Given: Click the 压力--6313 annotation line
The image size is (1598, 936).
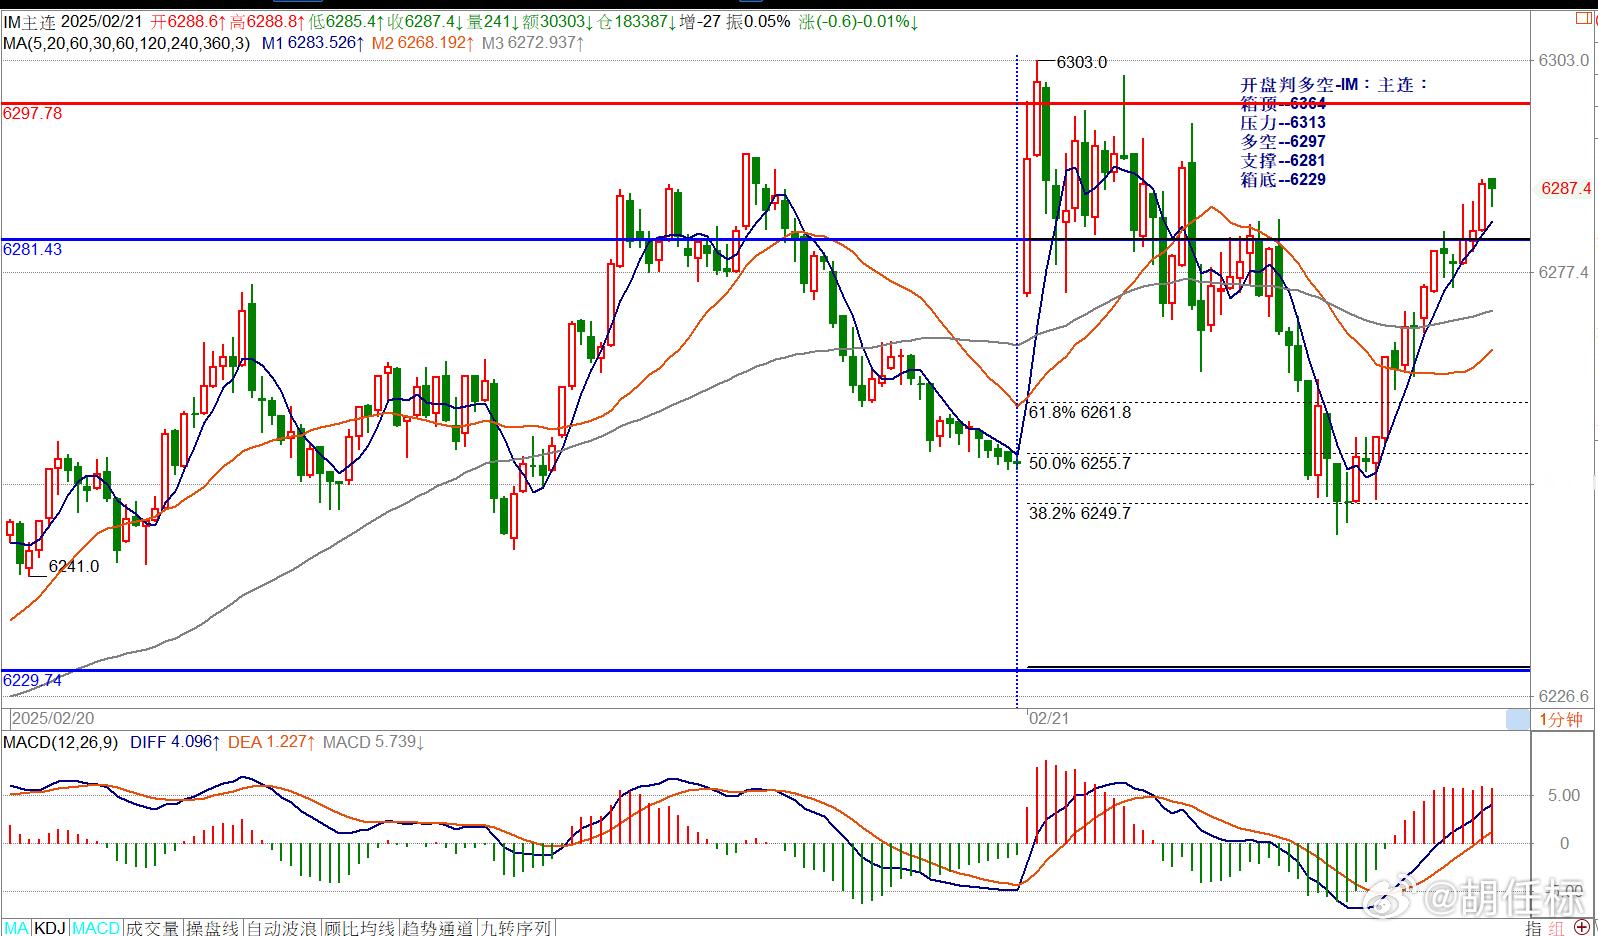Looking at the screenshot, I should (x=1283, y=122).
